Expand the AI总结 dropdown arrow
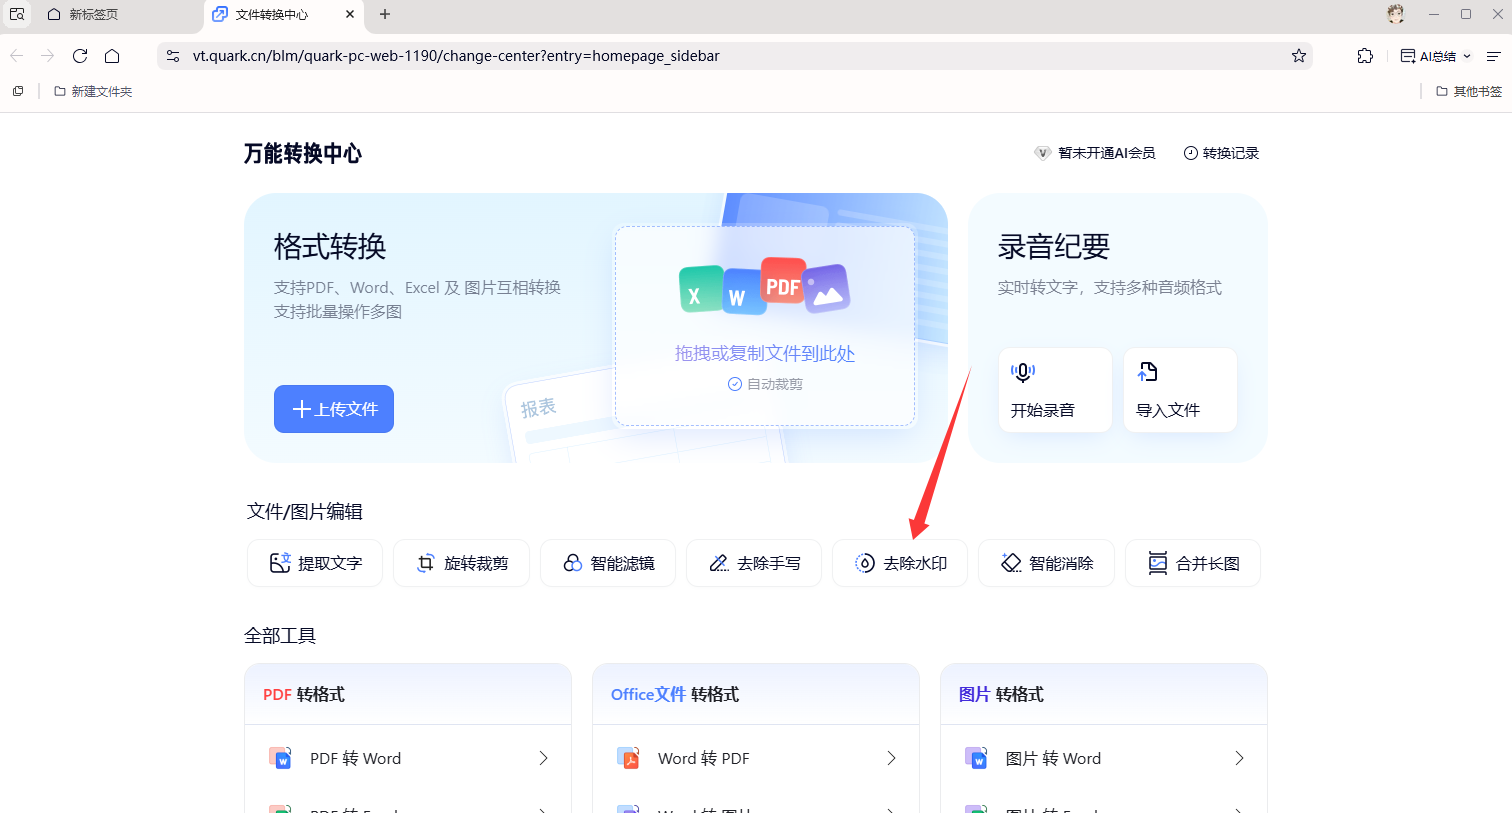 coord(1467,56)
